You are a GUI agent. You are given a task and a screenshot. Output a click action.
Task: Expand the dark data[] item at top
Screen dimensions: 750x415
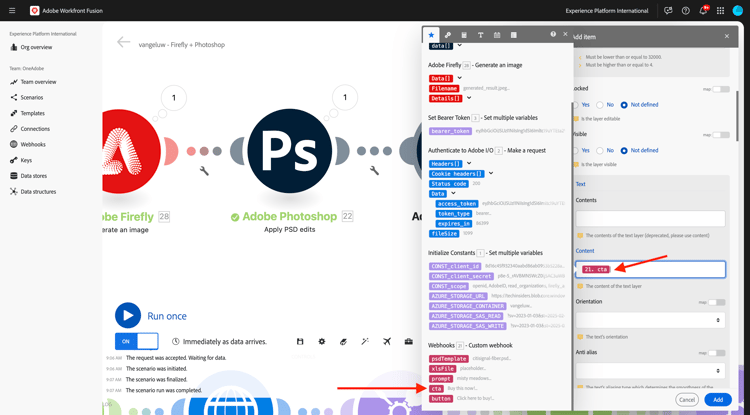(x=460, y=46)
